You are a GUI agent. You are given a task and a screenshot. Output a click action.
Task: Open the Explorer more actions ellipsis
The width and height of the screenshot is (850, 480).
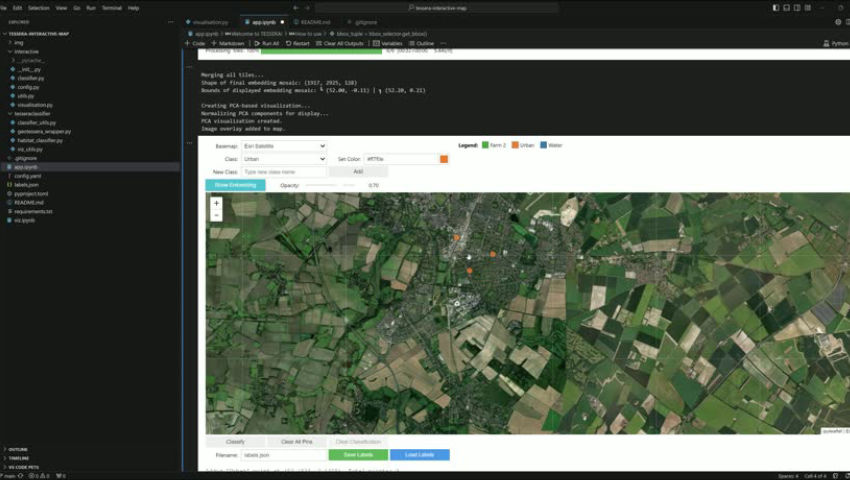pyautogui.click(x=171, y=22)
